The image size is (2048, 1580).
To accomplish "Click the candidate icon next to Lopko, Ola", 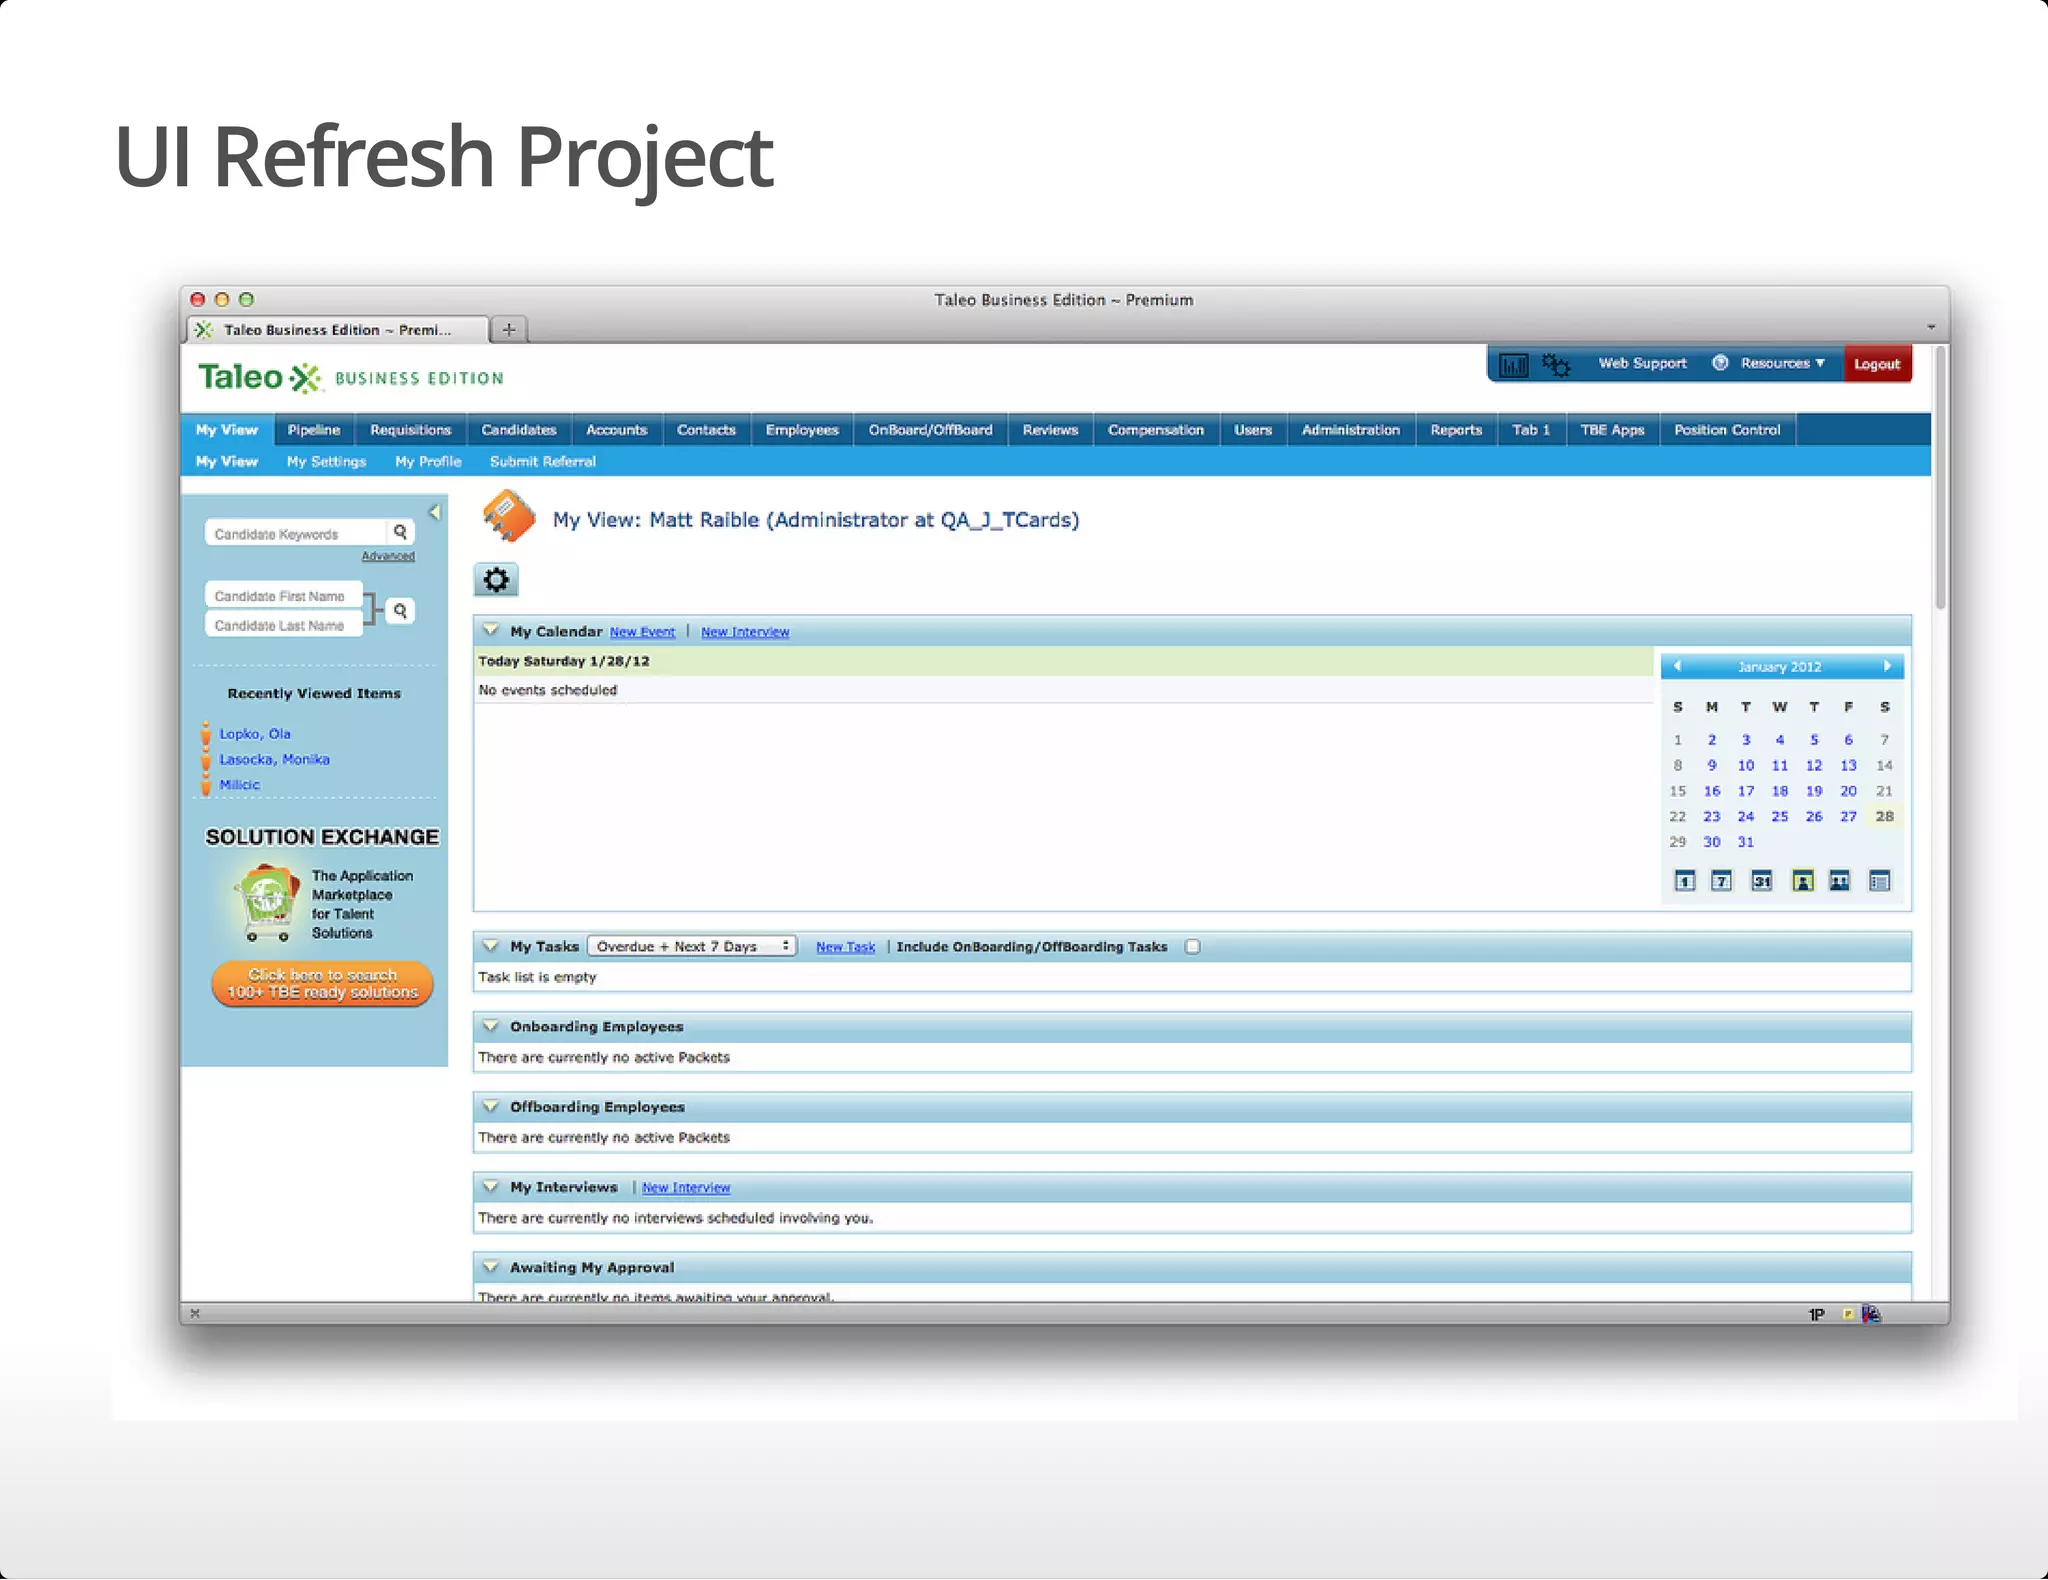I will tap(206, 734).
